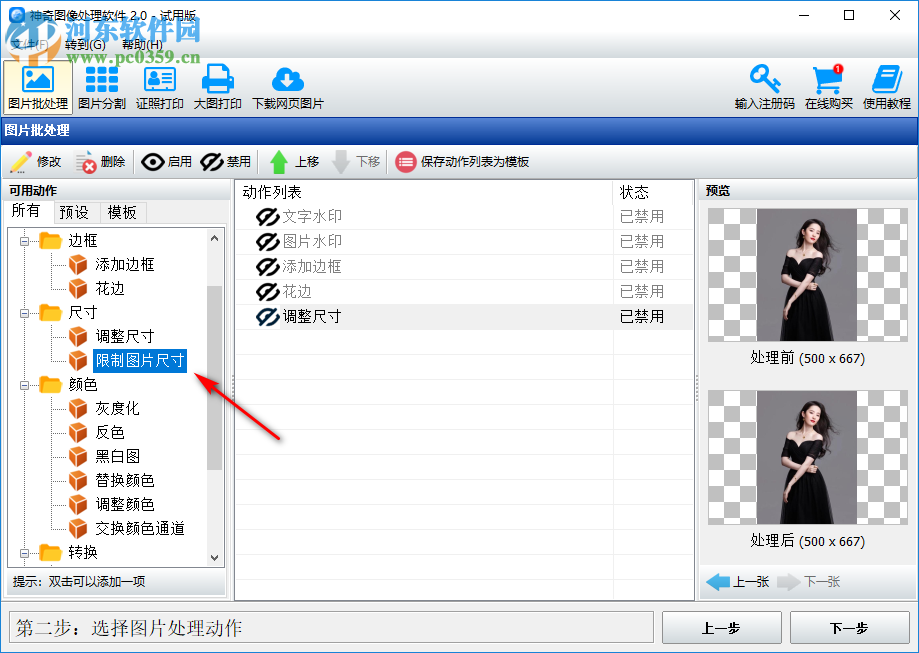Select the 反色 invert color action
Image resolution: width=919 pixels, height=653 pixels.
click(x=110, y=432)
